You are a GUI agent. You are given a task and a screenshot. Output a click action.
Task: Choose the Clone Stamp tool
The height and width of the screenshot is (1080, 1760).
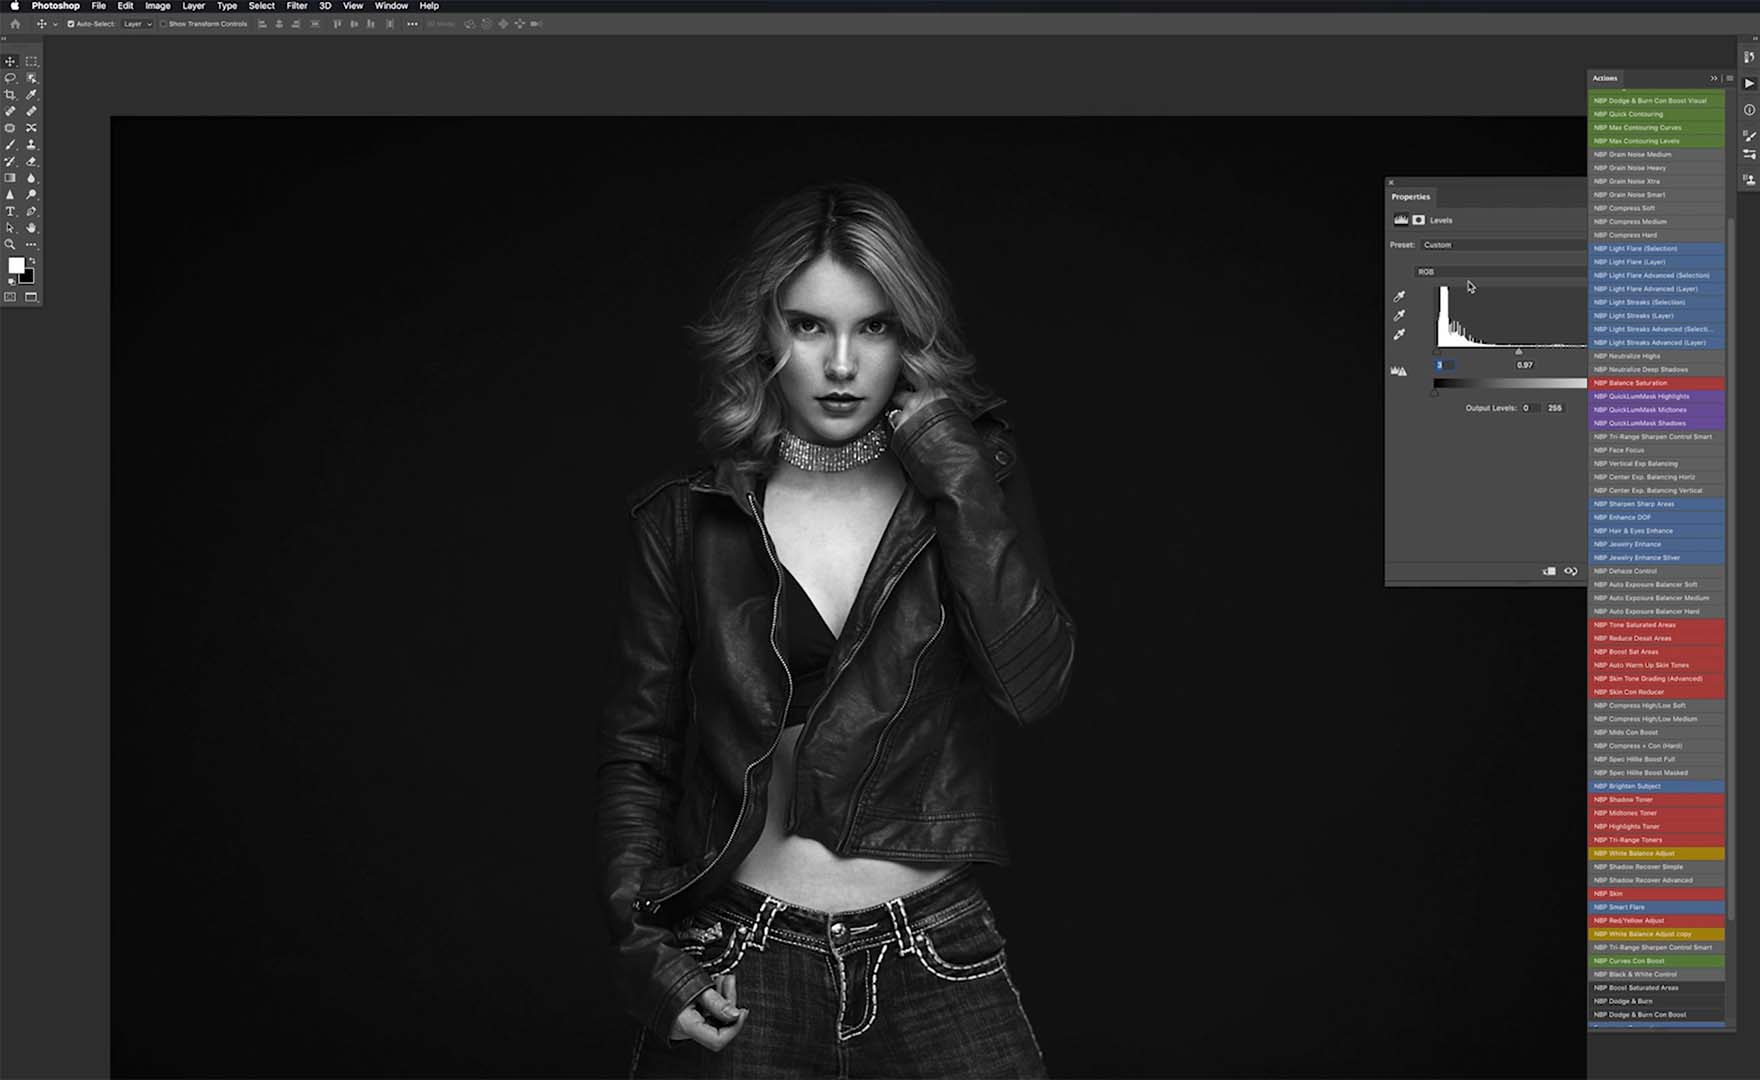point(31,145)
